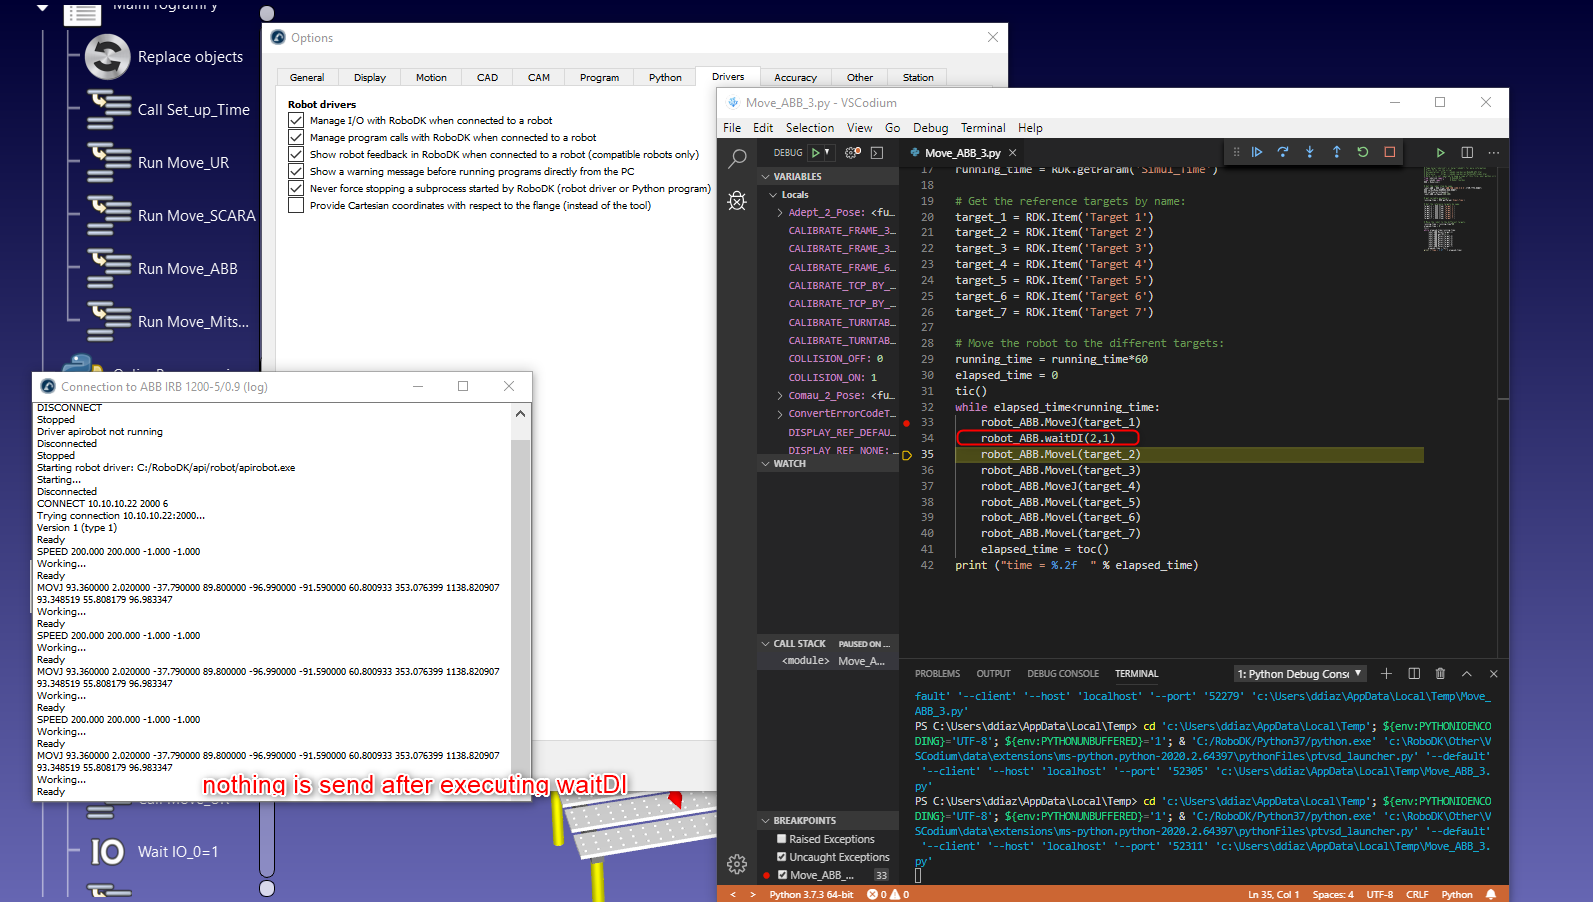This screenshot has height=902, width=1593.
Task: Switch to PROBLEMS panel tab
Action: [937, 674]
